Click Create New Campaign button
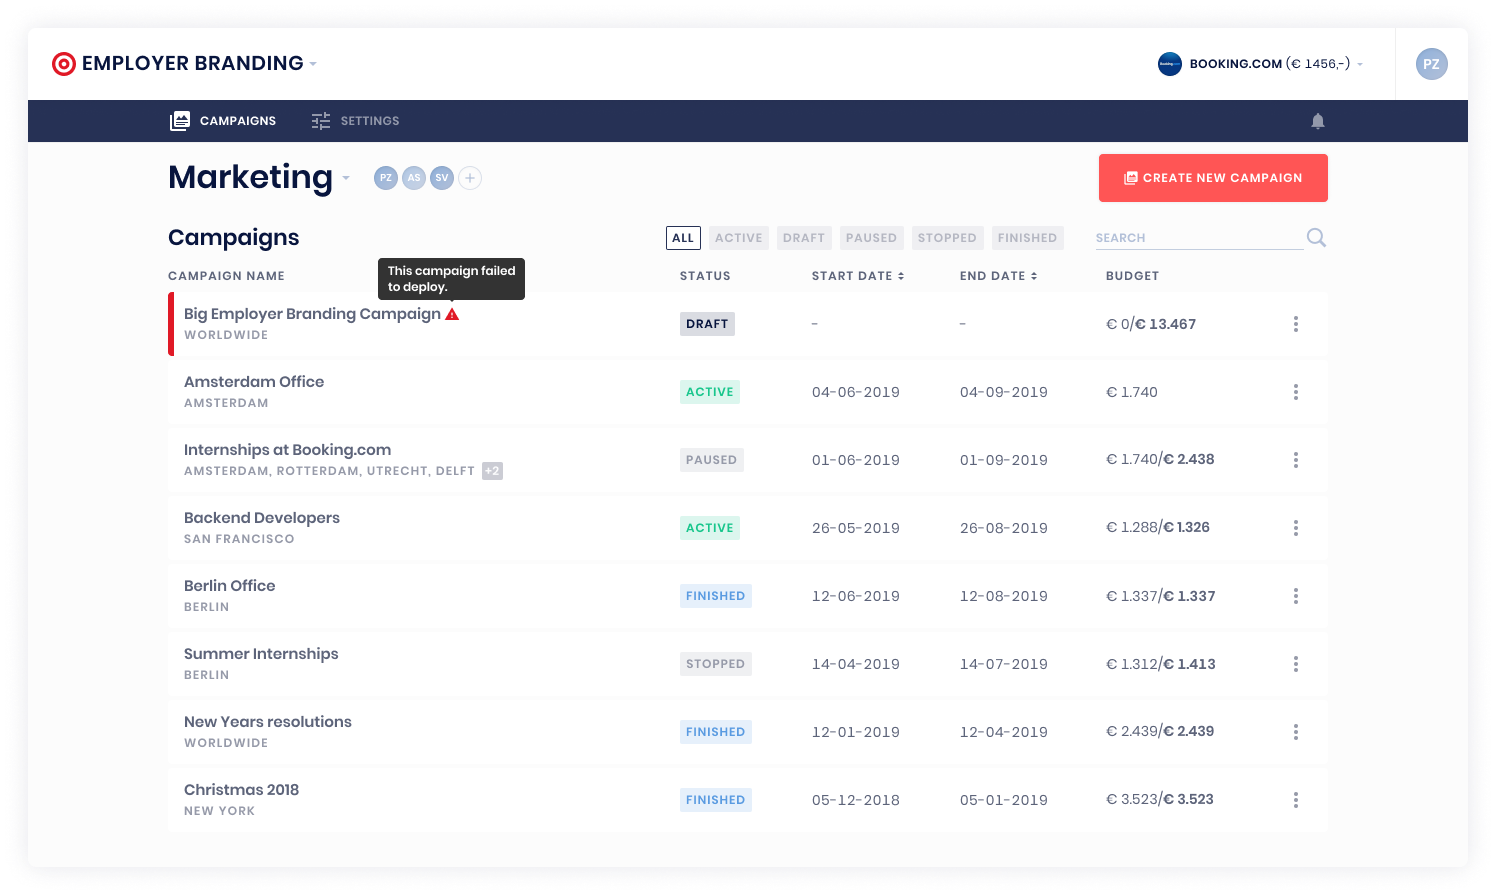The width and height of the screenshot is (1496, 895). click(1213, 178)
